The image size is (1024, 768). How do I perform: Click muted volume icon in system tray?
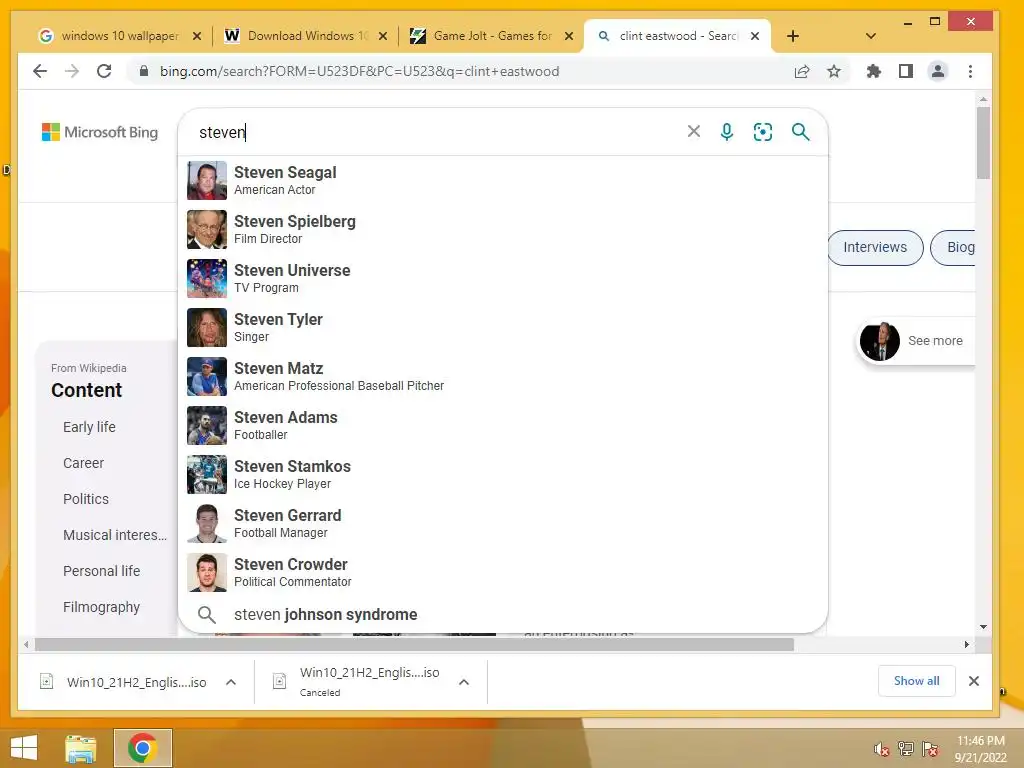click(x=881, y=749)
